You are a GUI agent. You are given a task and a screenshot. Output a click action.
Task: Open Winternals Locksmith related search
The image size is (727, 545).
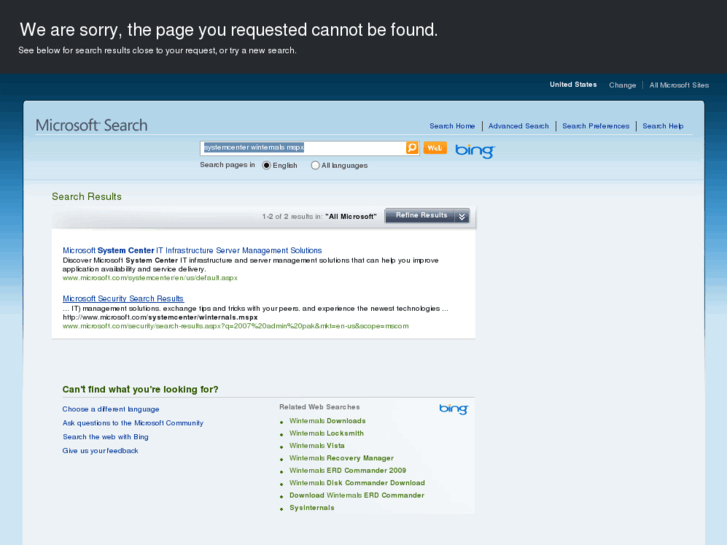pos(326,433)
